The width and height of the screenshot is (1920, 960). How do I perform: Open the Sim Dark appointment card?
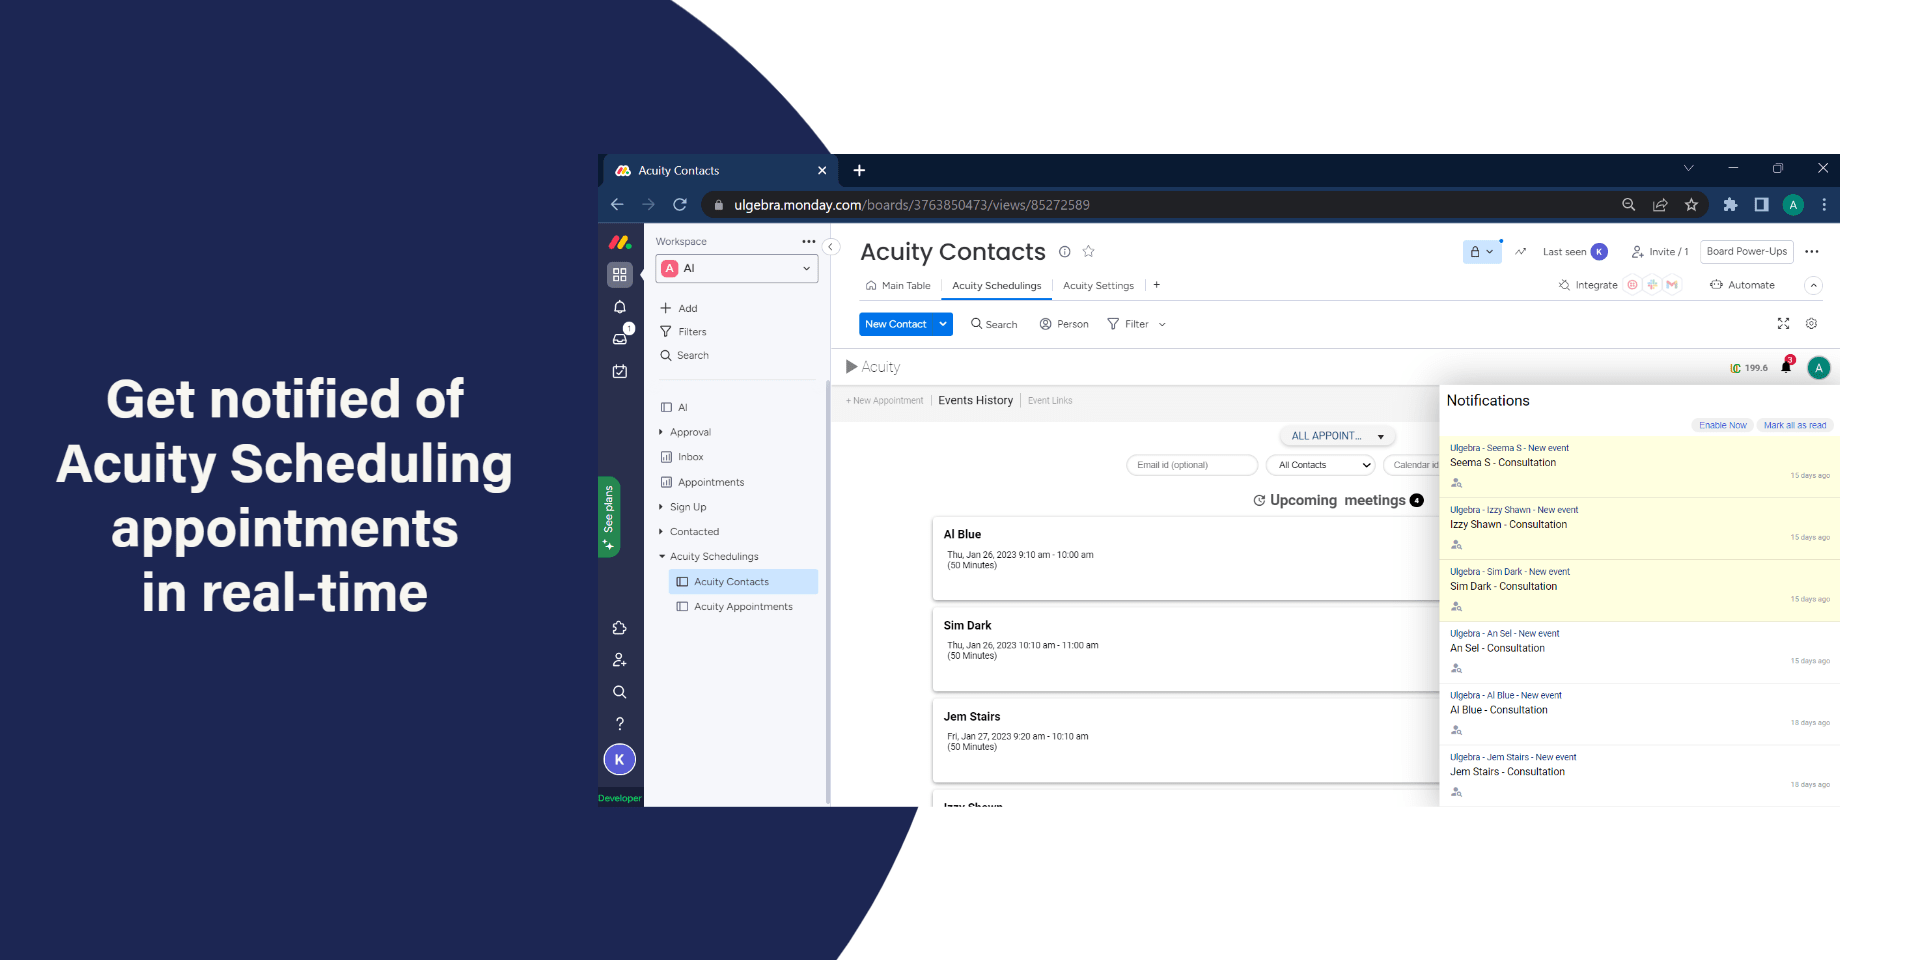[x=1186, y=650]
